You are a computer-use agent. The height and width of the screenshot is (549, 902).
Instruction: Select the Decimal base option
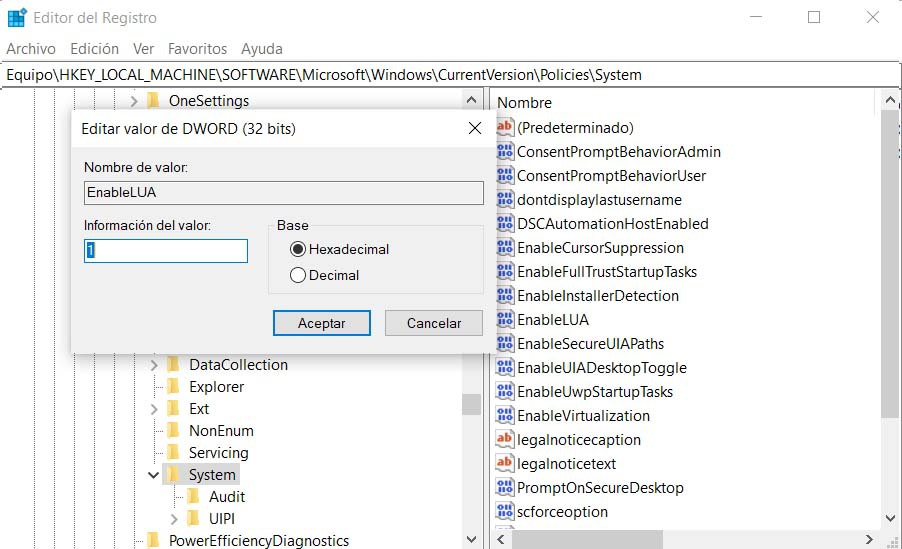click(x=297, y=275)
